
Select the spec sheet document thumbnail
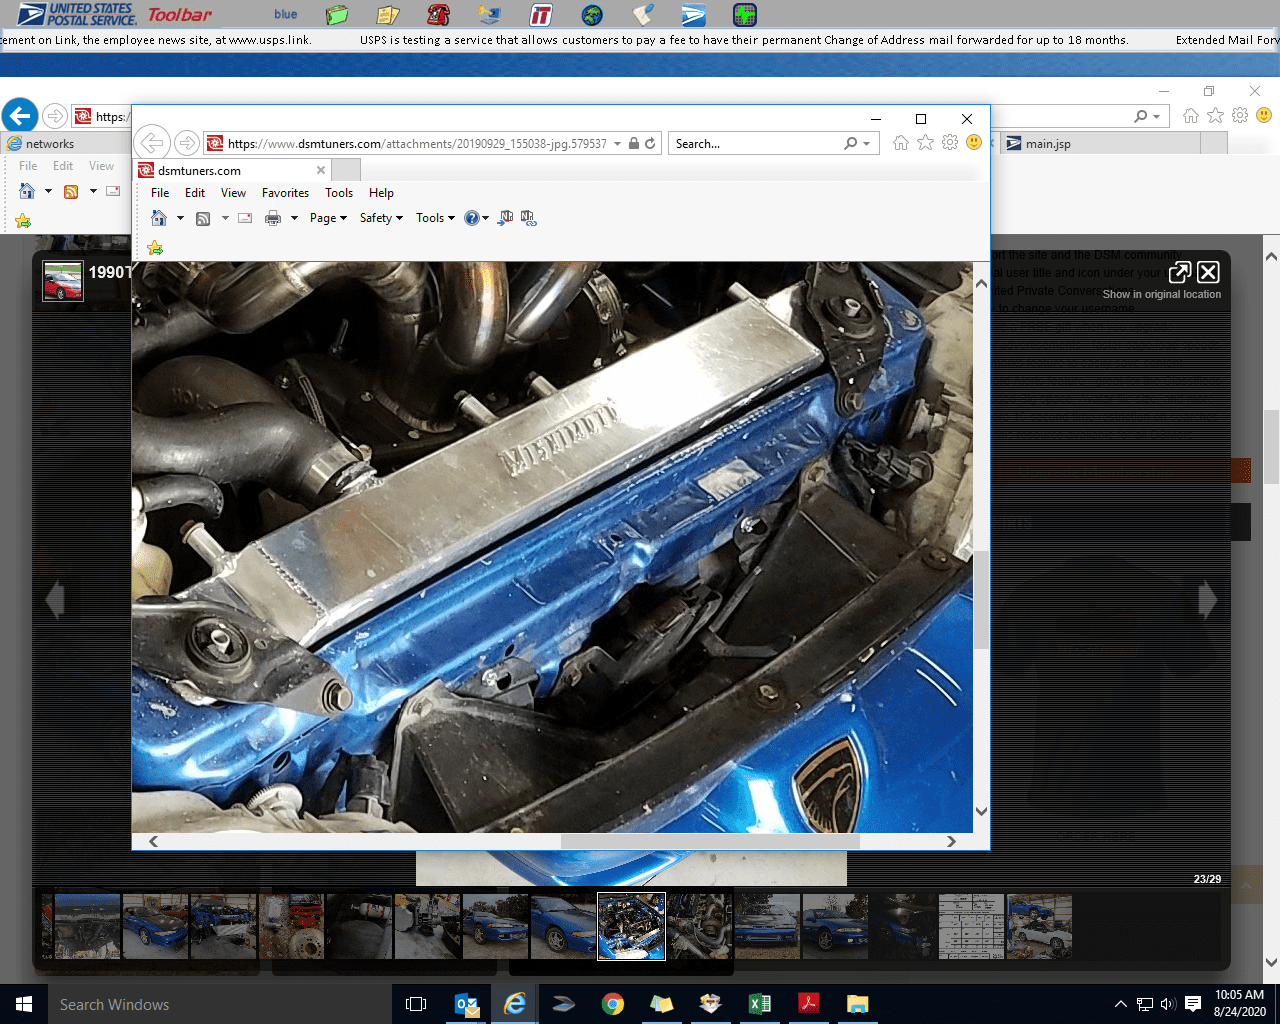(971, 926)
